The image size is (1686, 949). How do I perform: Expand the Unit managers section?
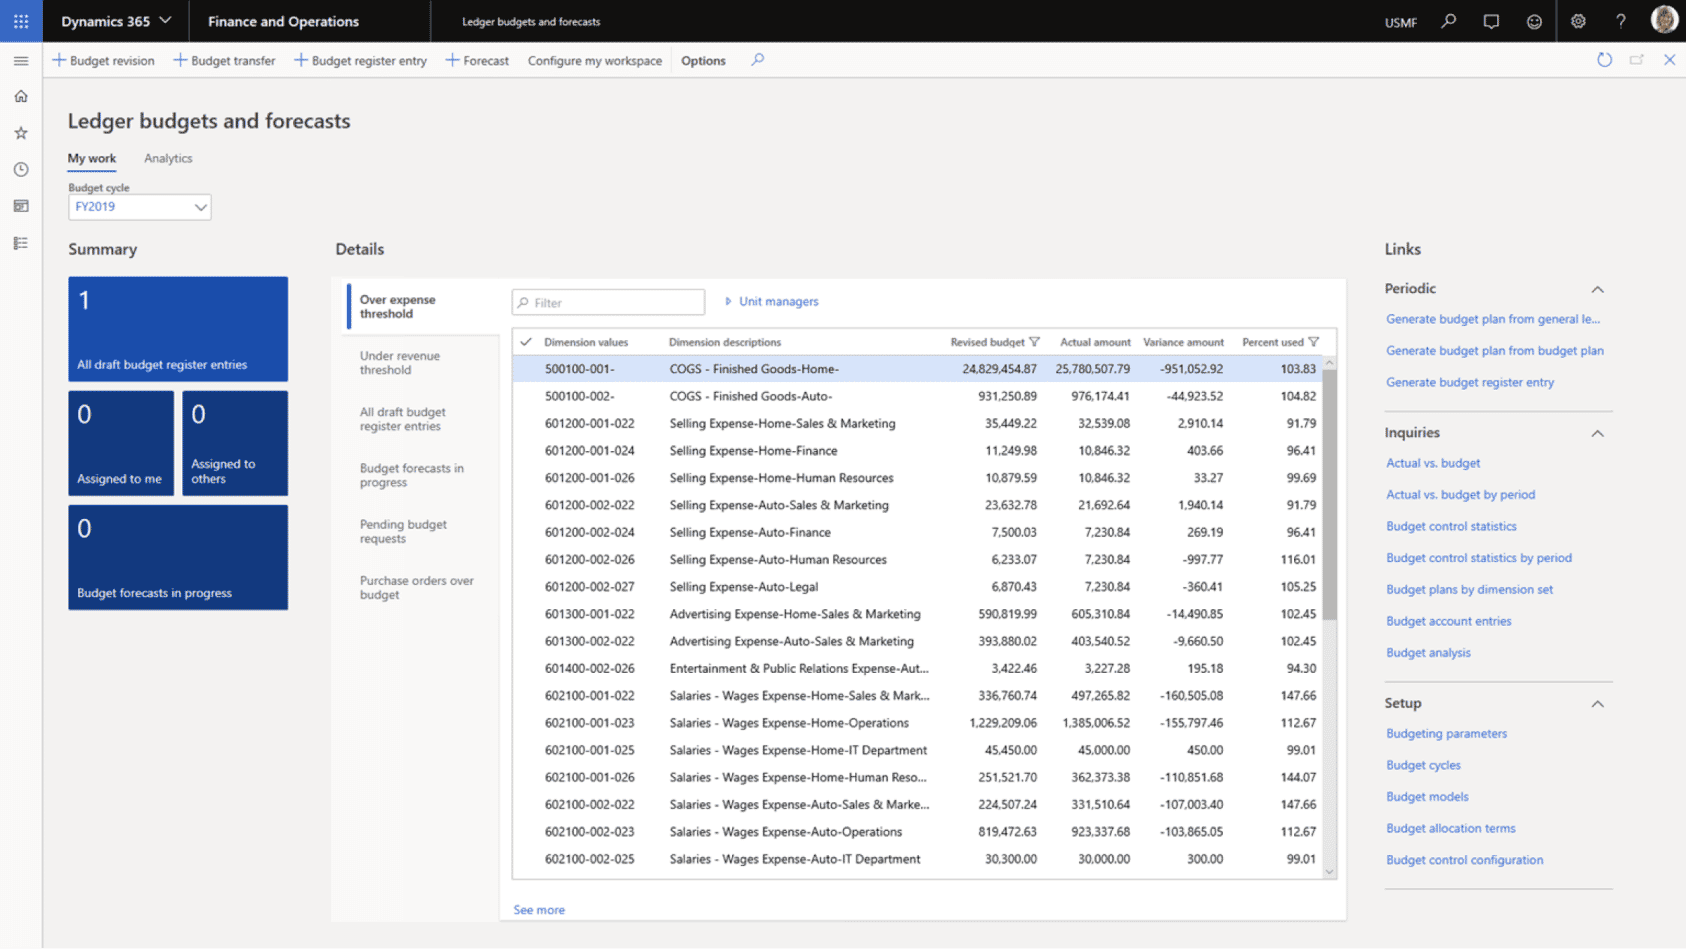(x=771, y=301)
